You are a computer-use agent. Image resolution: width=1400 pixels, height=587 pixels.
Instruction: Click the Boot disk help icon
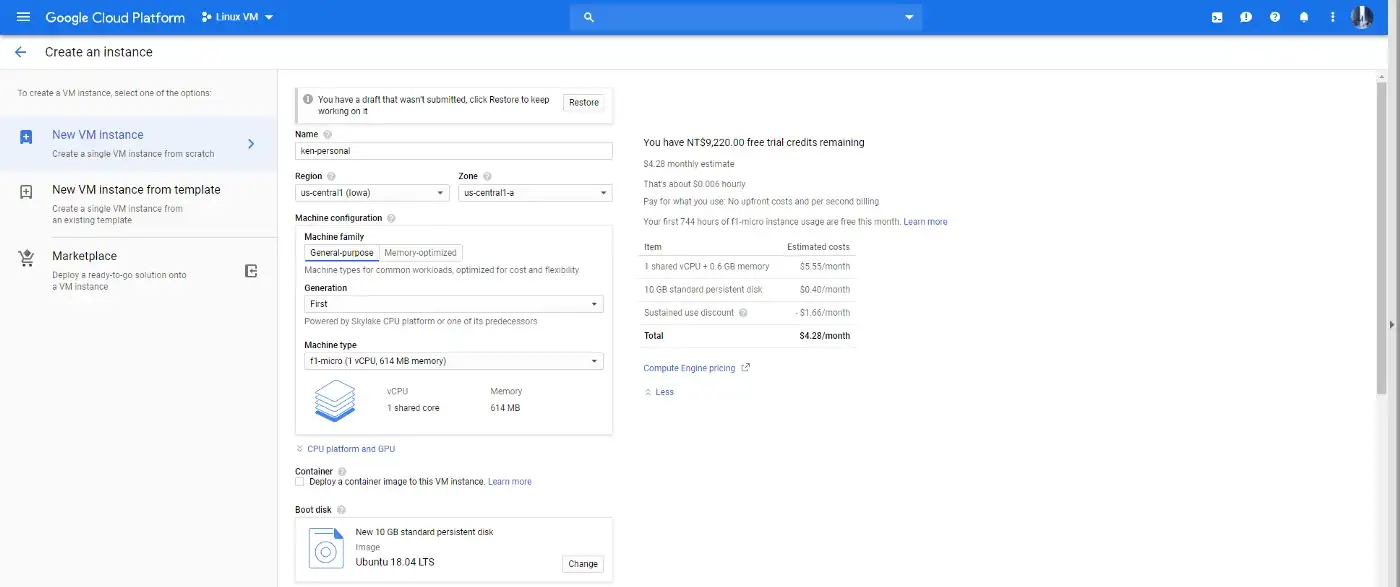pyautogui.click(x=341, y=510)
